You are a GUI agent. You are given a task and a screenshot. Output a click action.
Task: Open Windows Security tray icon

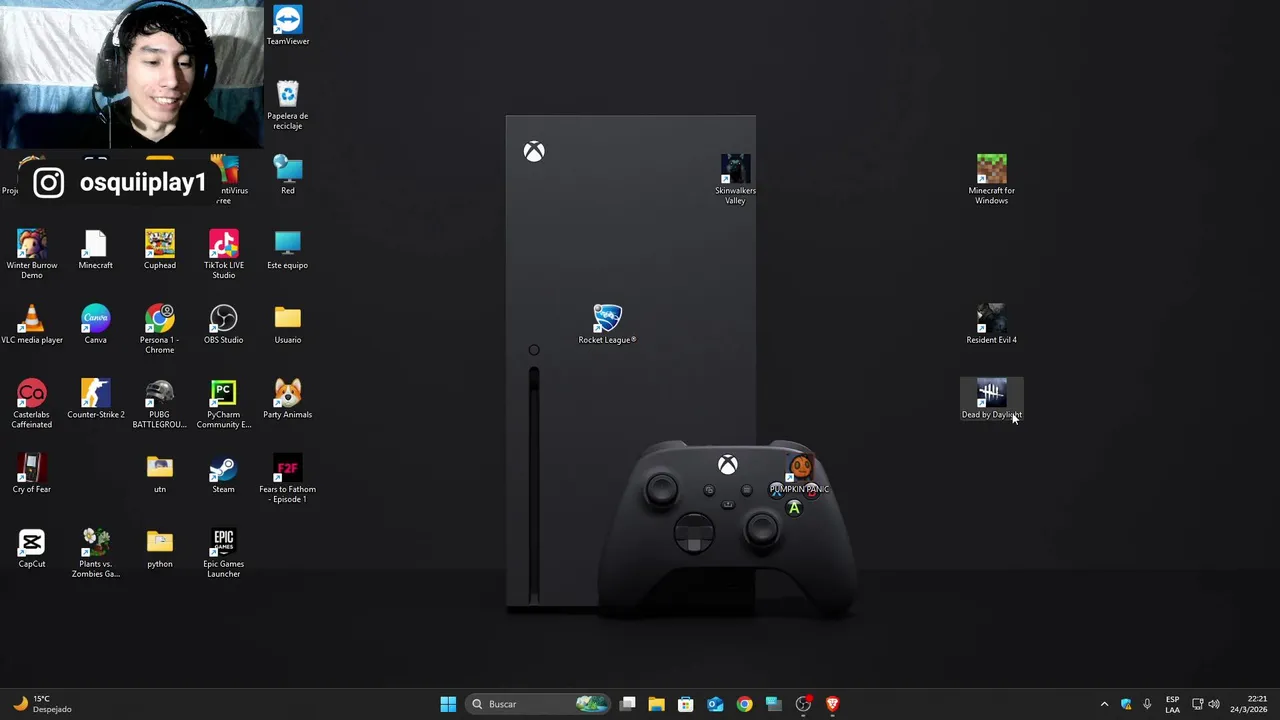pos(1126,704)
